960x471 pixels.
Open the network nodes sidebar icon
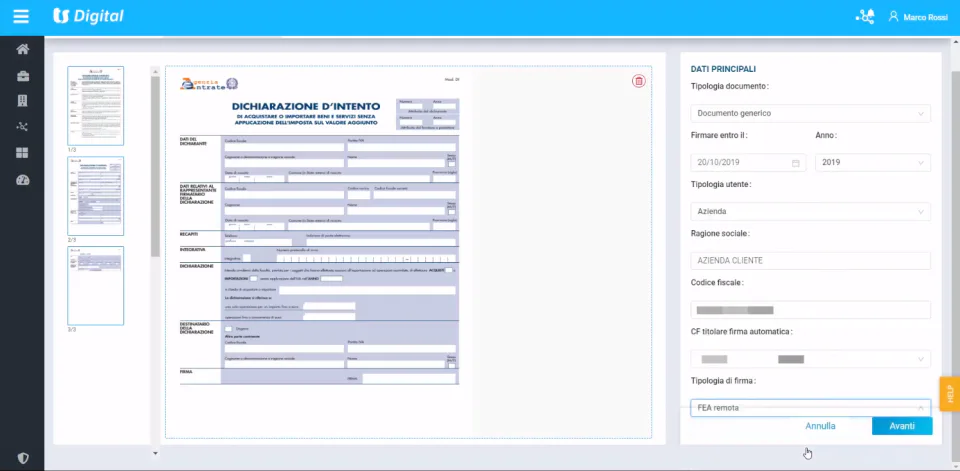(x=22, y=127)
